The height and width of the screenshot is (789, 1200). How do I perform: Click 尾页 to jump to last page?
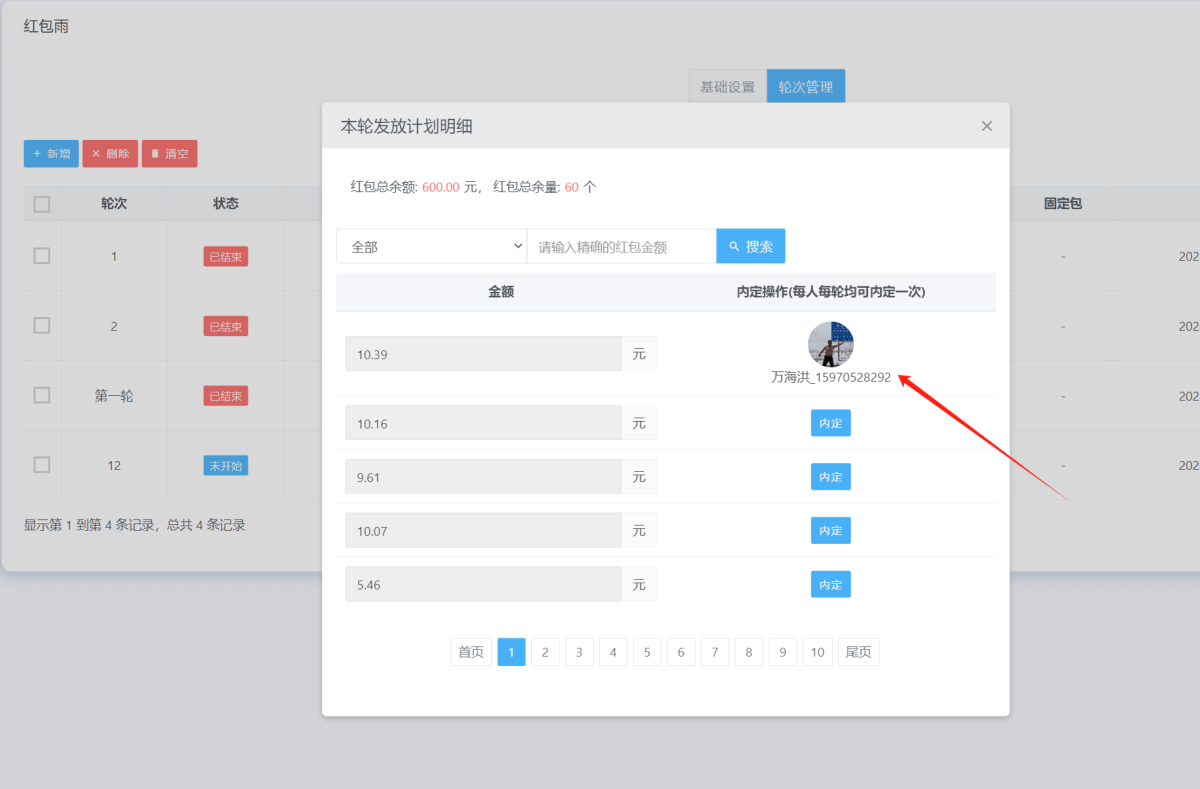tap(858, 651)
